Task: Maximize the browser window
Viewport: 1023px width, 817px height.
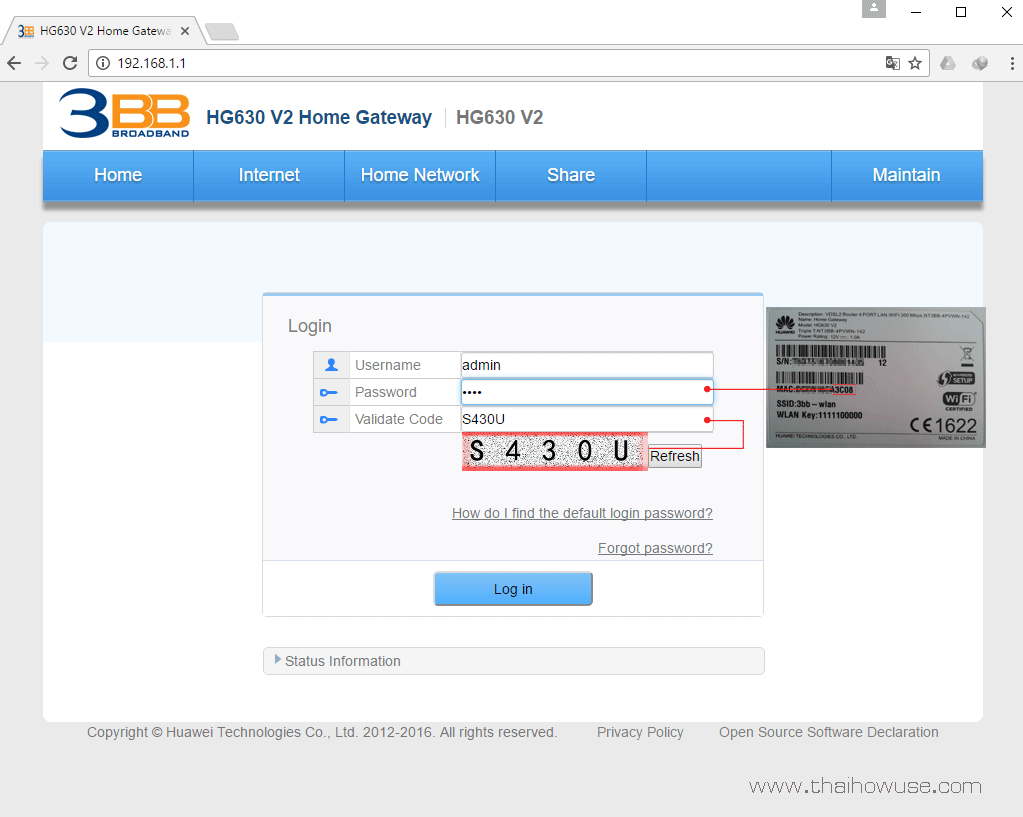Action: pyautogui.click(x=961, y=12)
